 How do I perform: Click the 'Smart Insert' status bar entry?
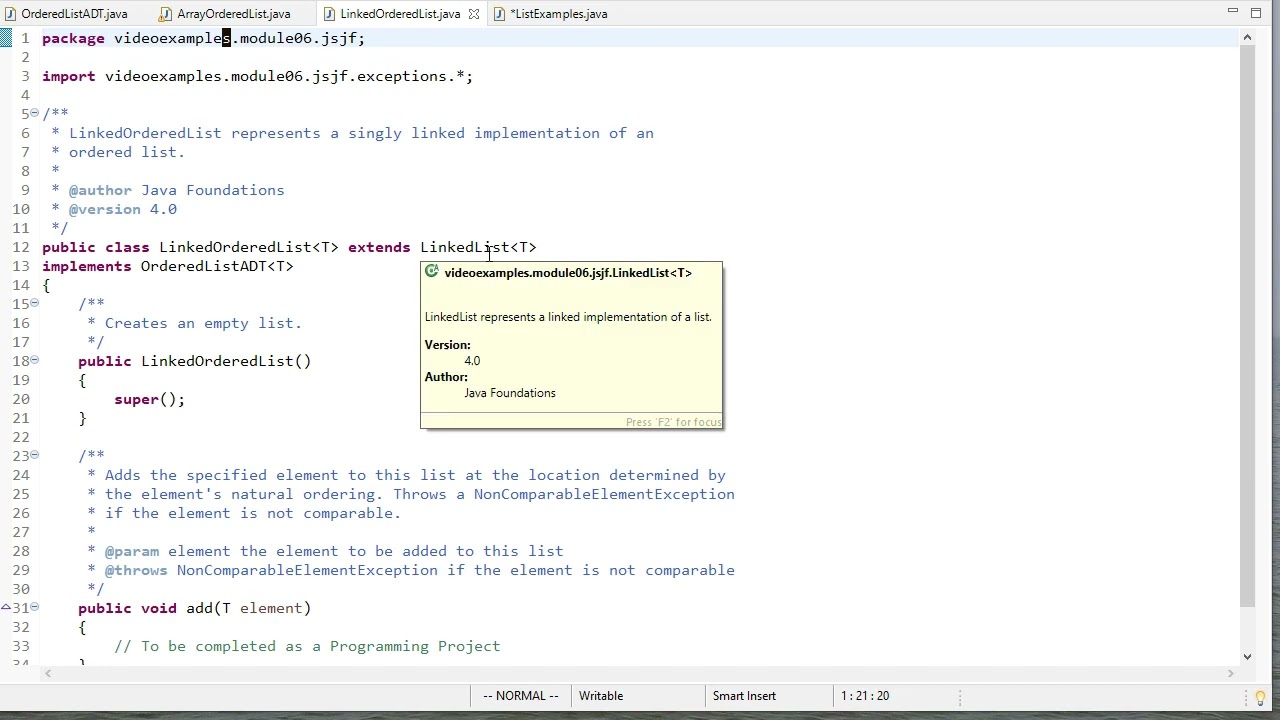pos(744,696)
